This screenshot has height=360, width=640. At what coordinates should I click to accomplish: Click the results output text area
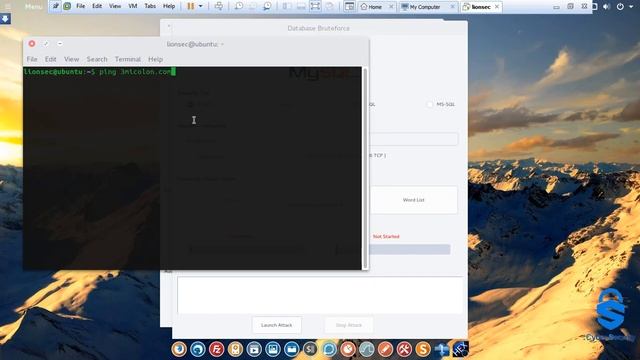click(320, 295)
